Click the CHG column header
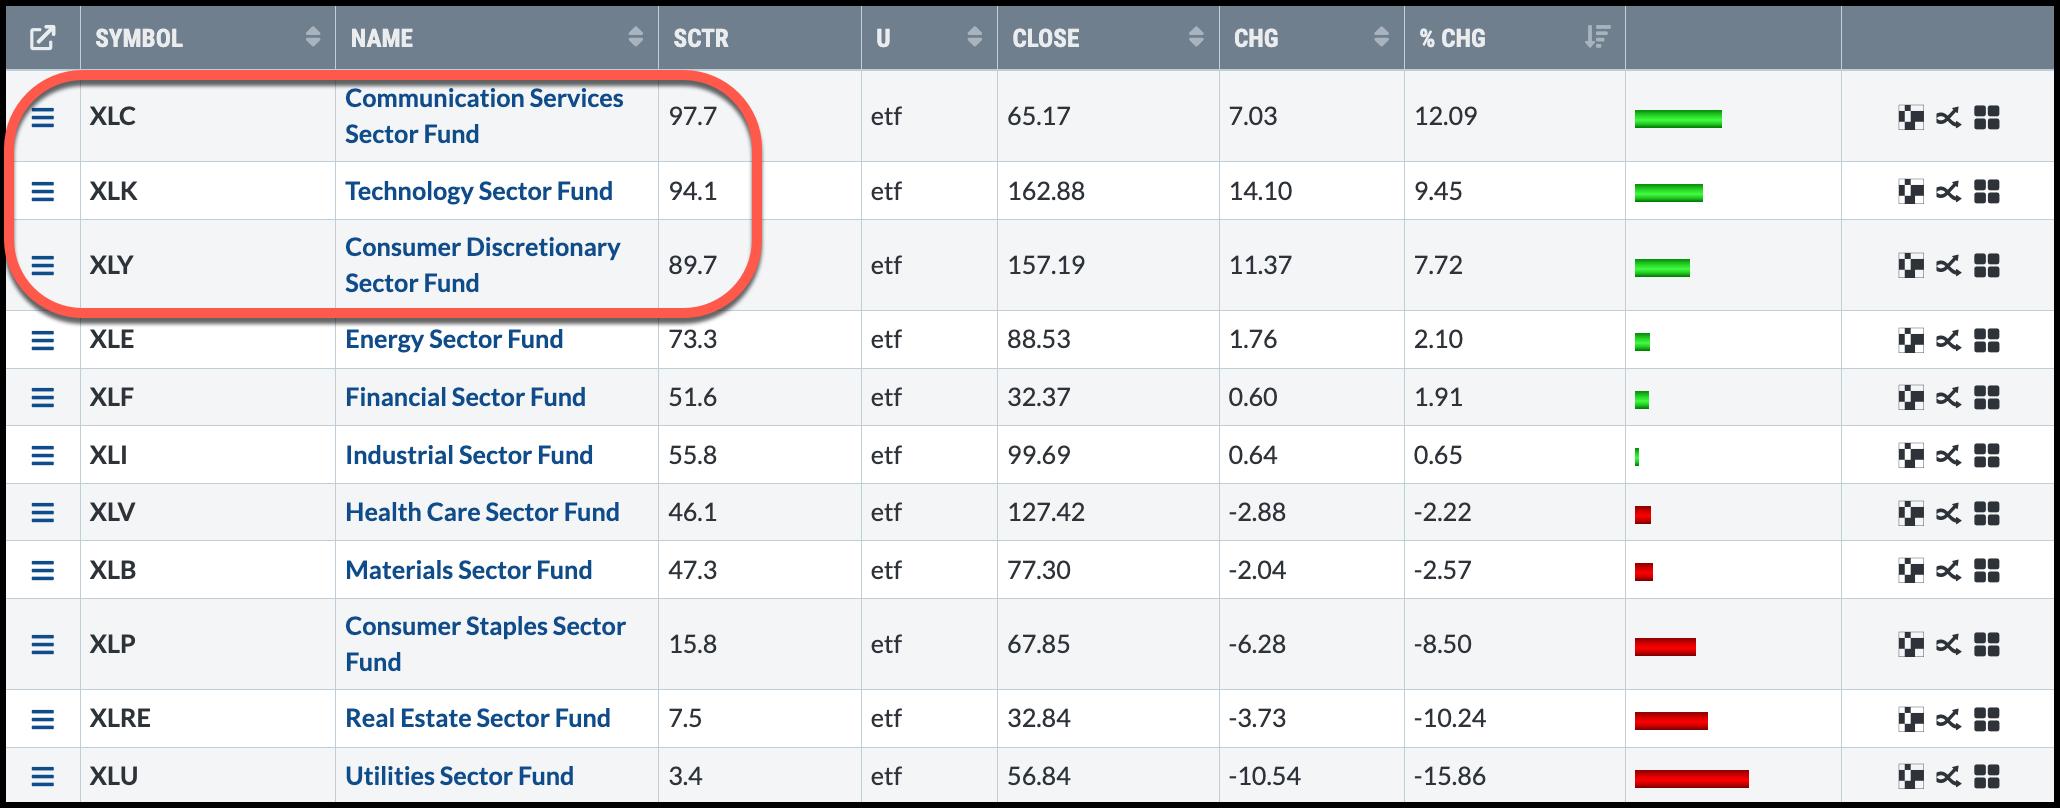2060x808 pixels. (x=1256, y=38)
